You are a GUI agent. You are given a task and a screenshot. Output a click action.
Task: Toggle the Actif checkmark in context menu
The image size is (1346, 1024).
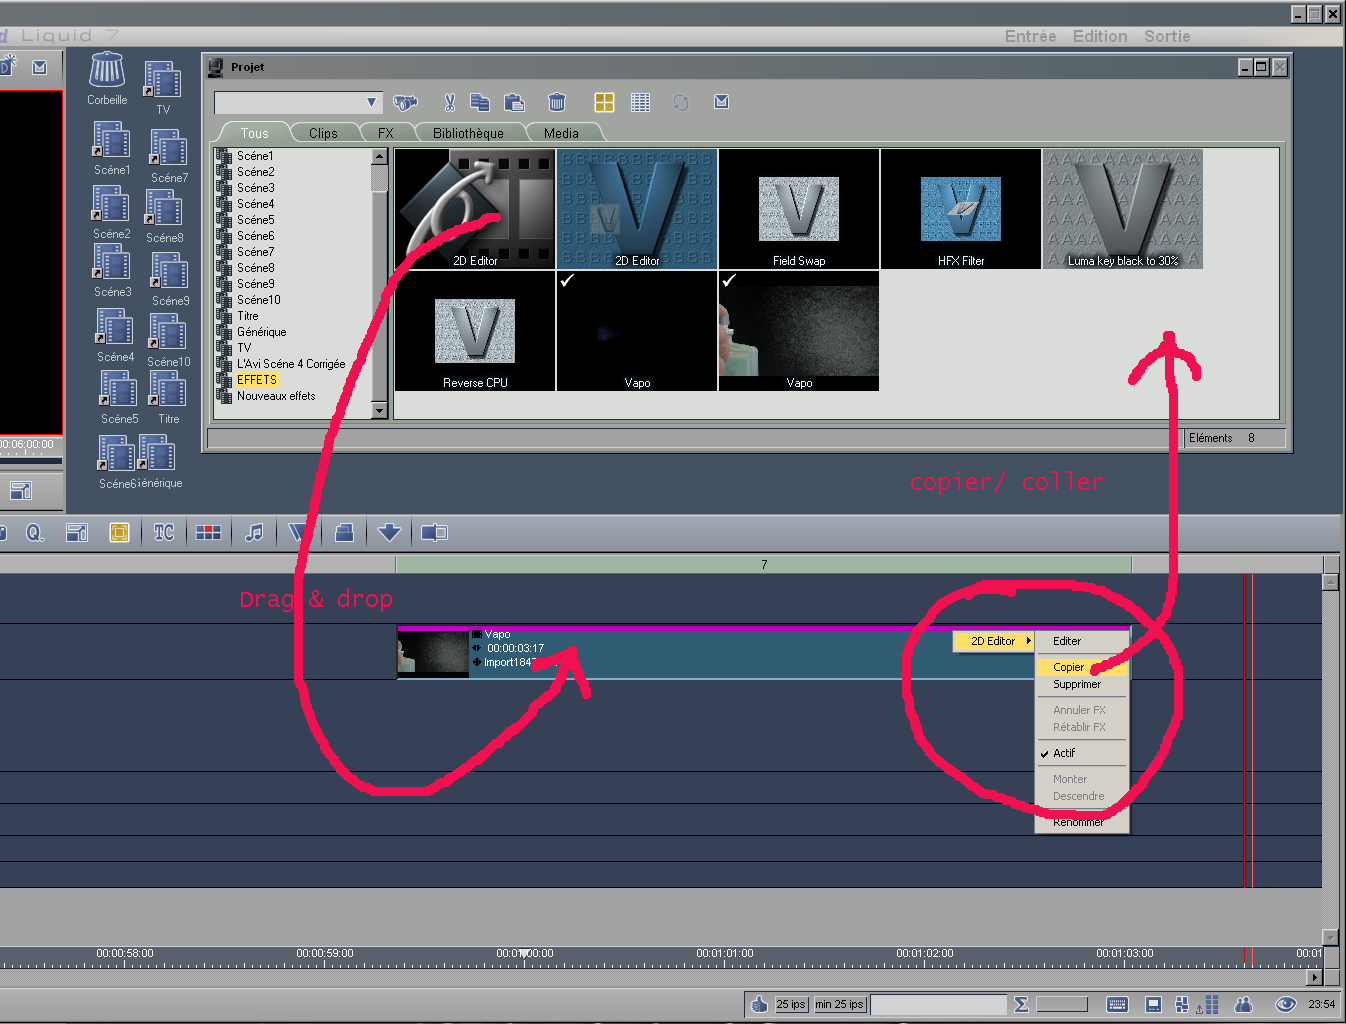click(x=1064, y=753)
